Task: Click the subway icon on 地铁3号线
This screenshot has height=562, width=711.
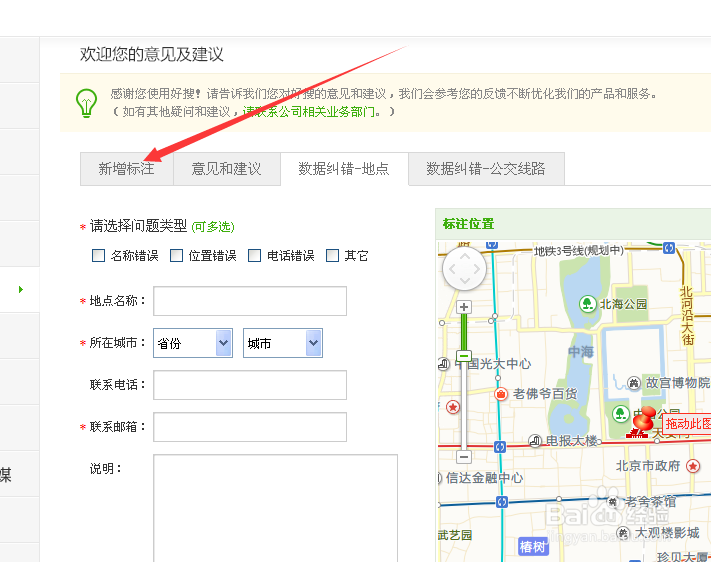Action: (669, 248)
